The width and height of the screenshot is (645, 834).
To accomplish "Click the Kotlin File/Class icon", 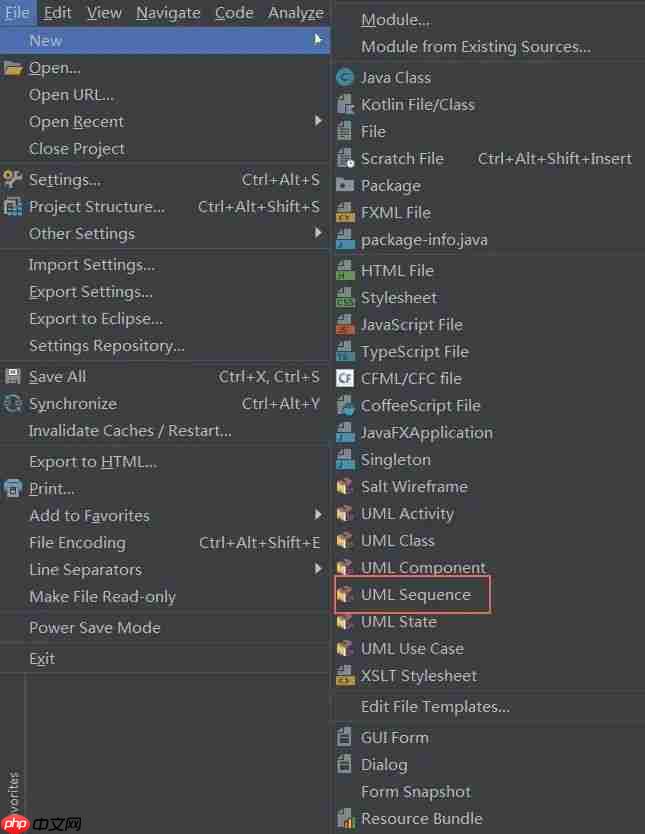I will coord(345,105).
